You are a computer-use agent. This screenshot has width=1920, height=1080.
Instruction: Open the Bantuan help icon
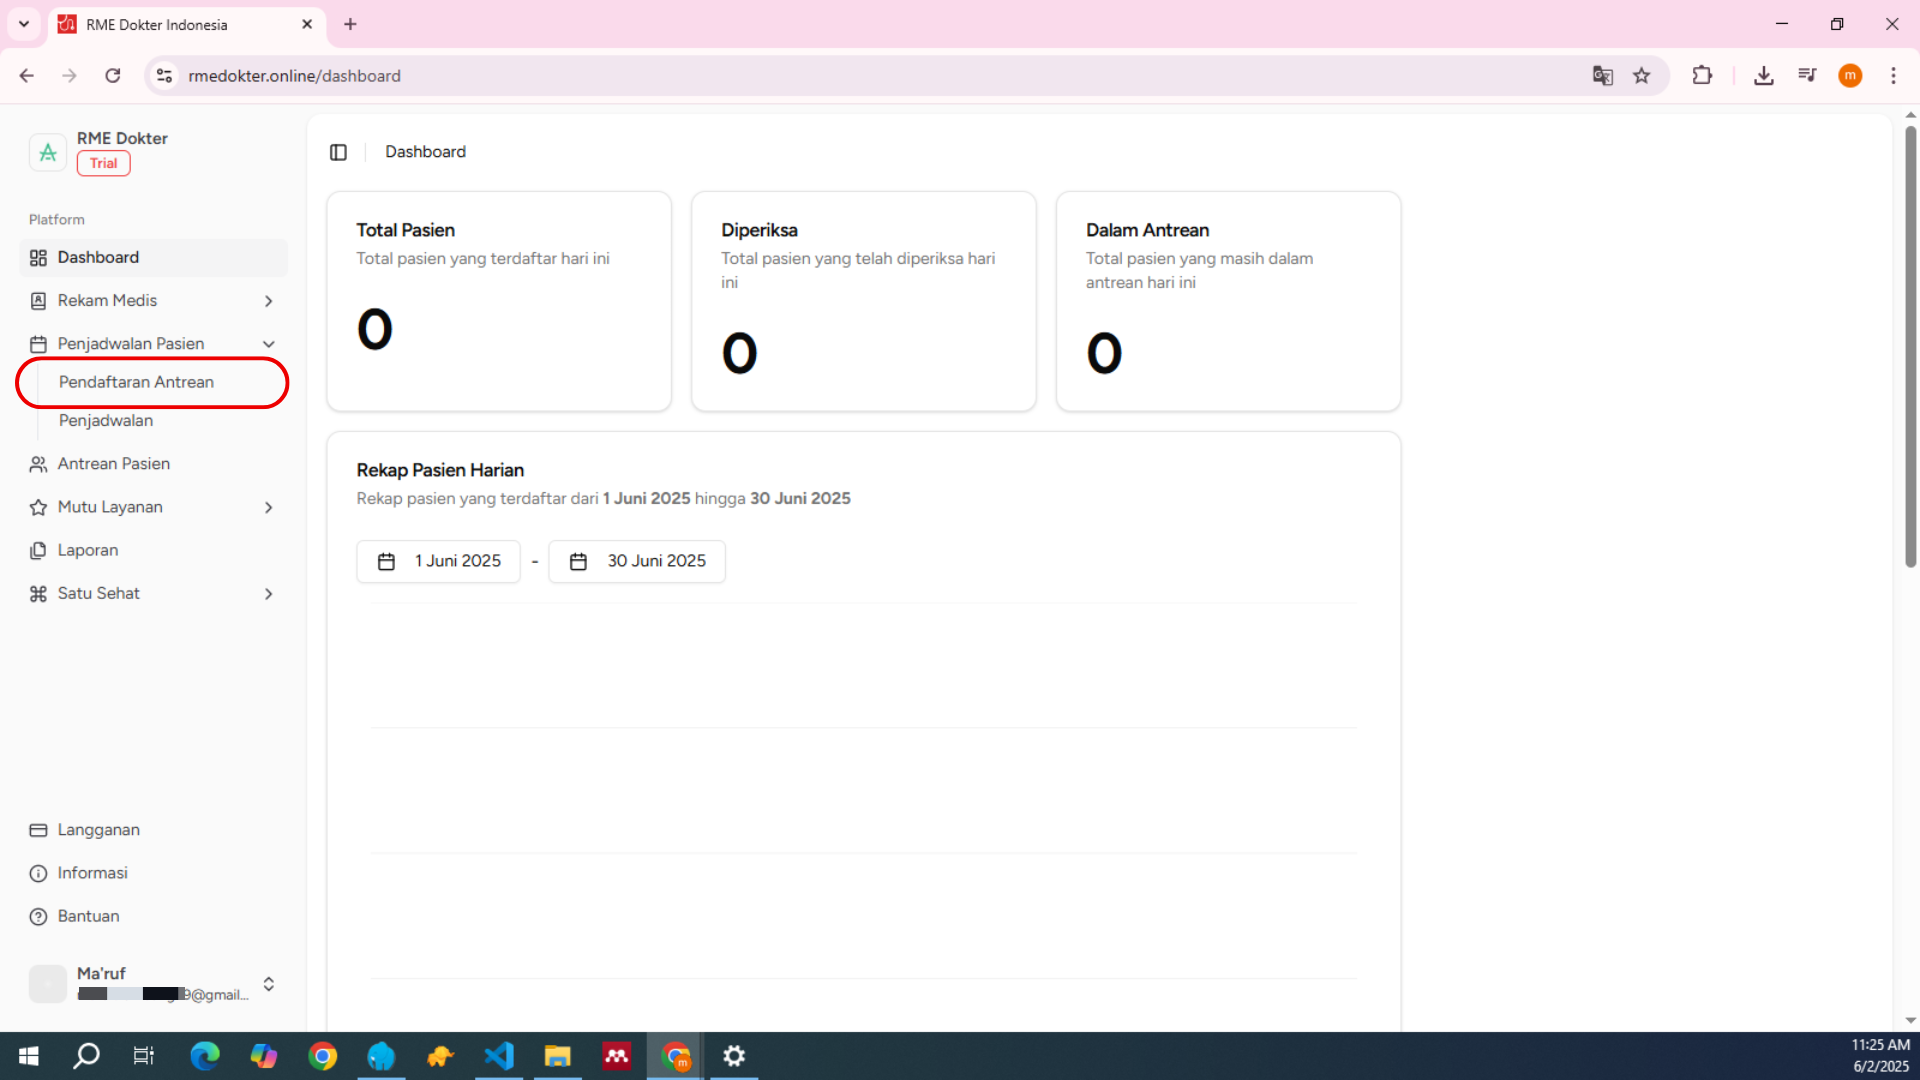point(38,917)
